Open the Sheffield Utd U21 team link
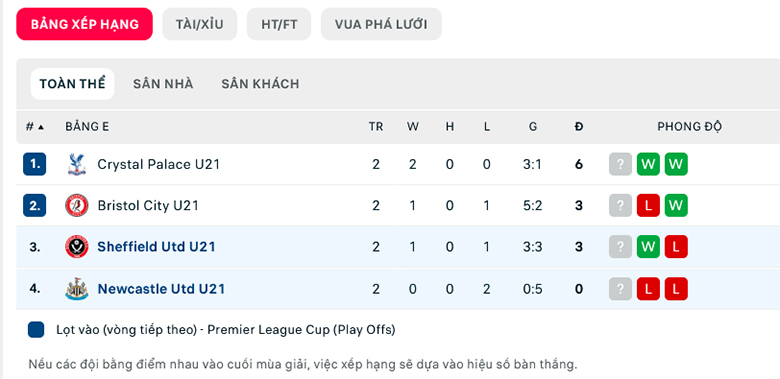 click(156, 247)
